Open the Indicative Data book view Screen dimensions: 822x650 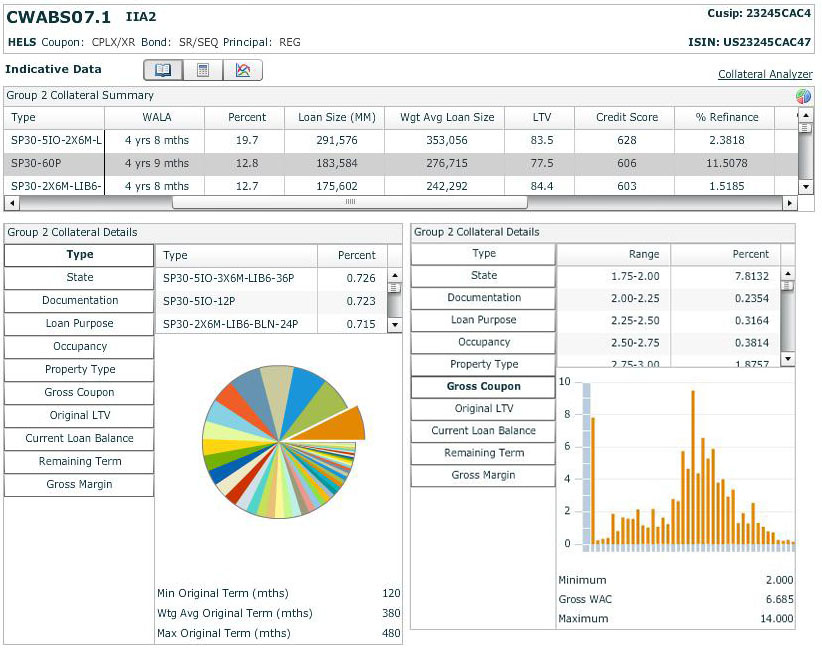[162, 70]
